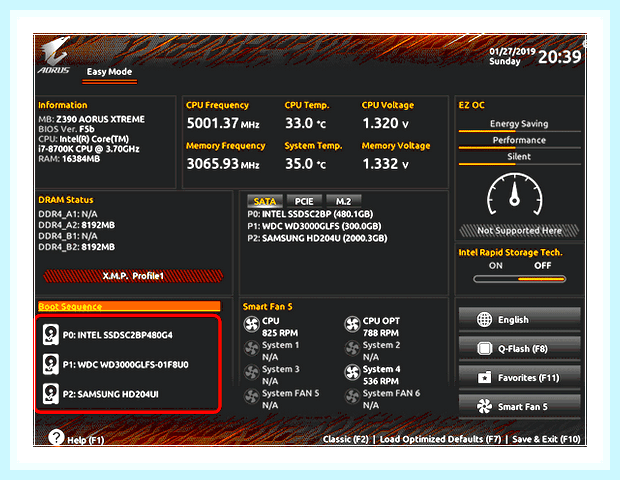Click the System 1 fan icon
620x480 pixels.
pos(251,348)
